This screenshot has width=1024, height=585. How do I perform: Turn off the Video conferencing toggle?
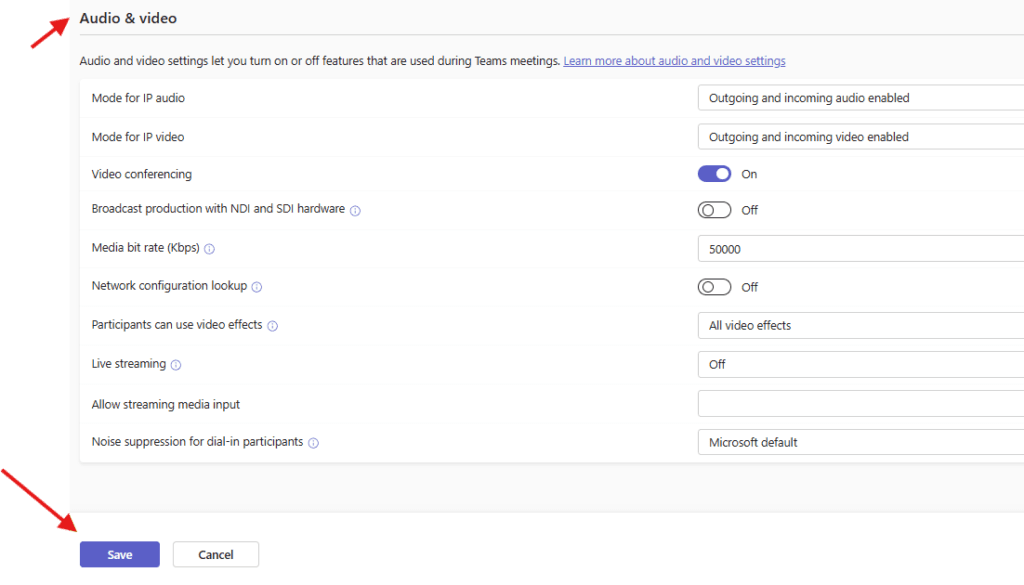[714, 174]
